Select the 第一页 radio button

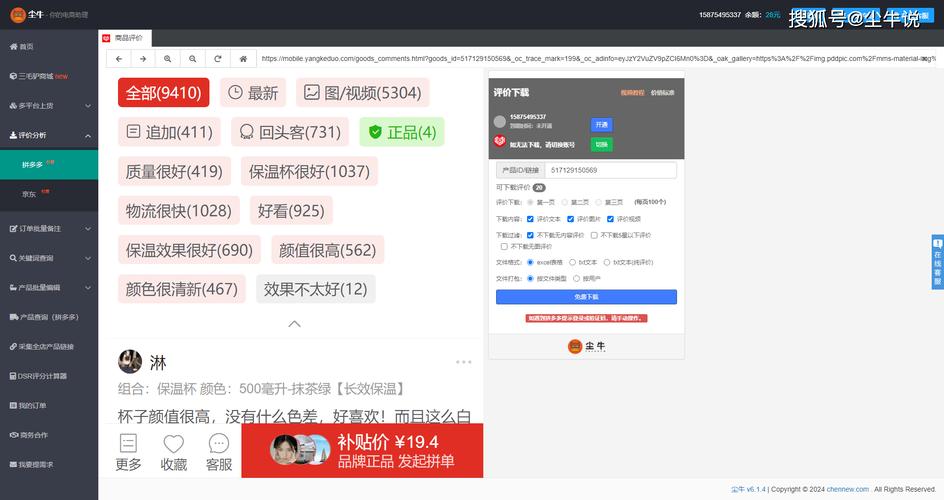click(530, 202)
